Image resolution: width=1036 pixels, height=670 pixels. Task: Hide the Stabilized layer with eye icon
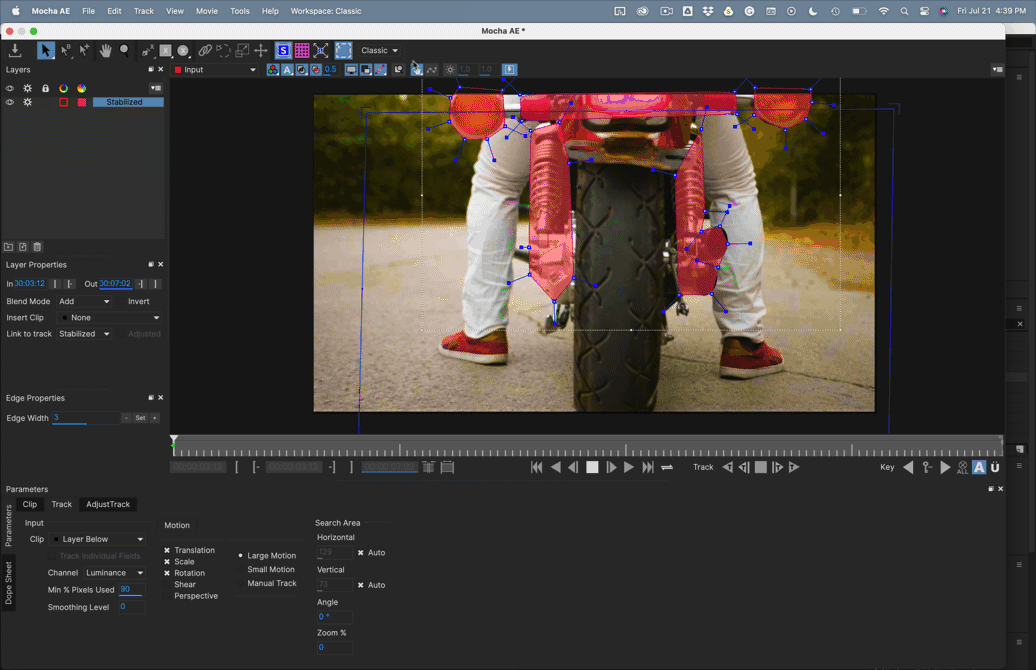(x=10, y=102)
